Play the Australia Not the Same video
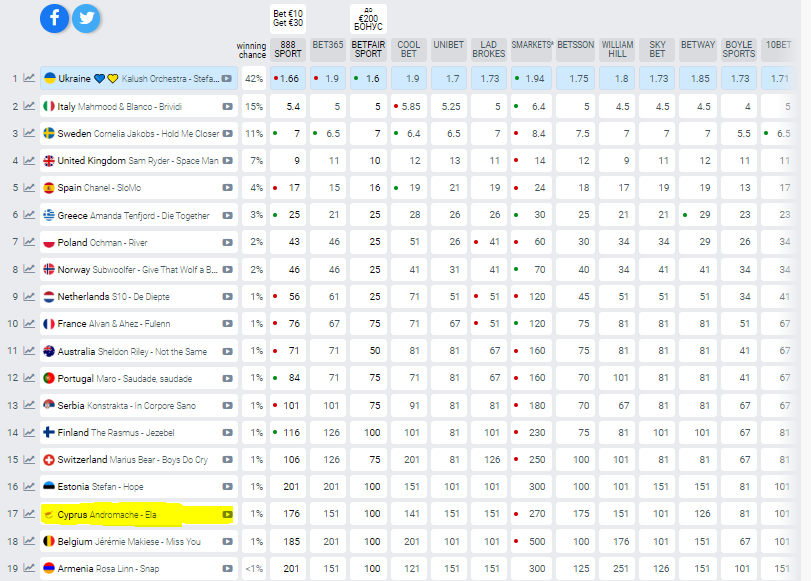This screenshot has width=811, height=581. coord(227,351)
